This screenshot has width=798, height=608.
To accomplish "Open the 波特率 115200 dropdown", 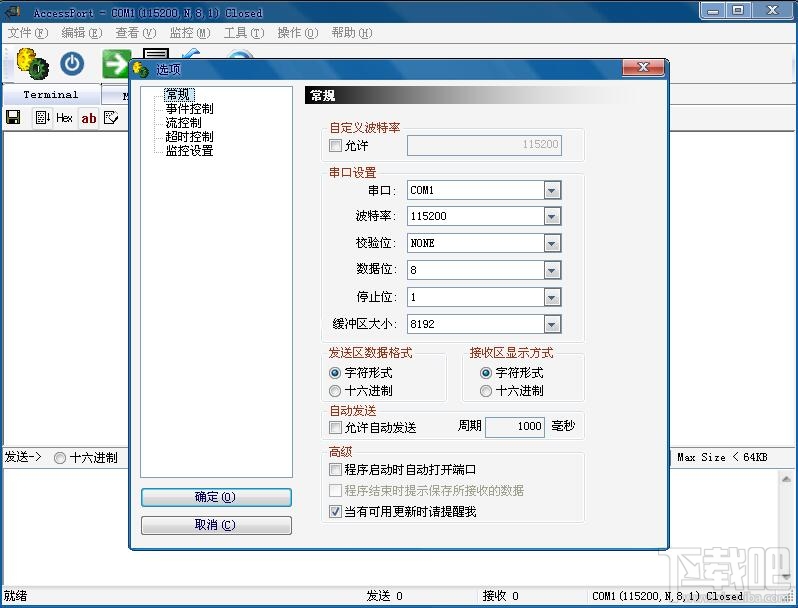I will click(552, 217).
